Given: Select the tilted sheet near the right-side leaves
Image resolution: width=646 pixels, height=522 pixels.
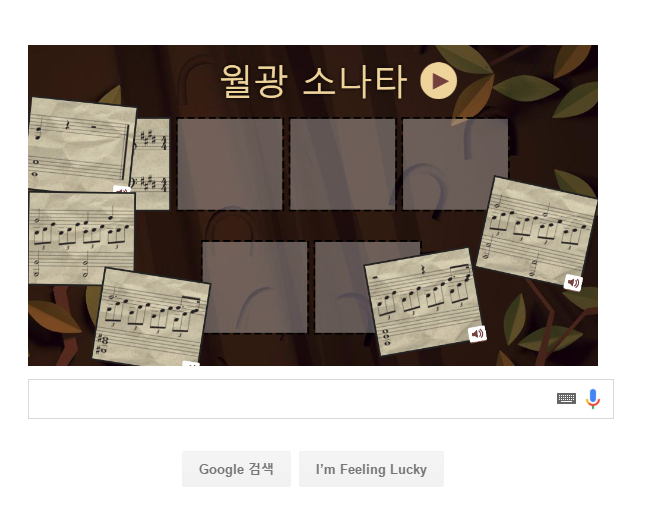Looking at the screenshot, I should (x=537, y=232).
